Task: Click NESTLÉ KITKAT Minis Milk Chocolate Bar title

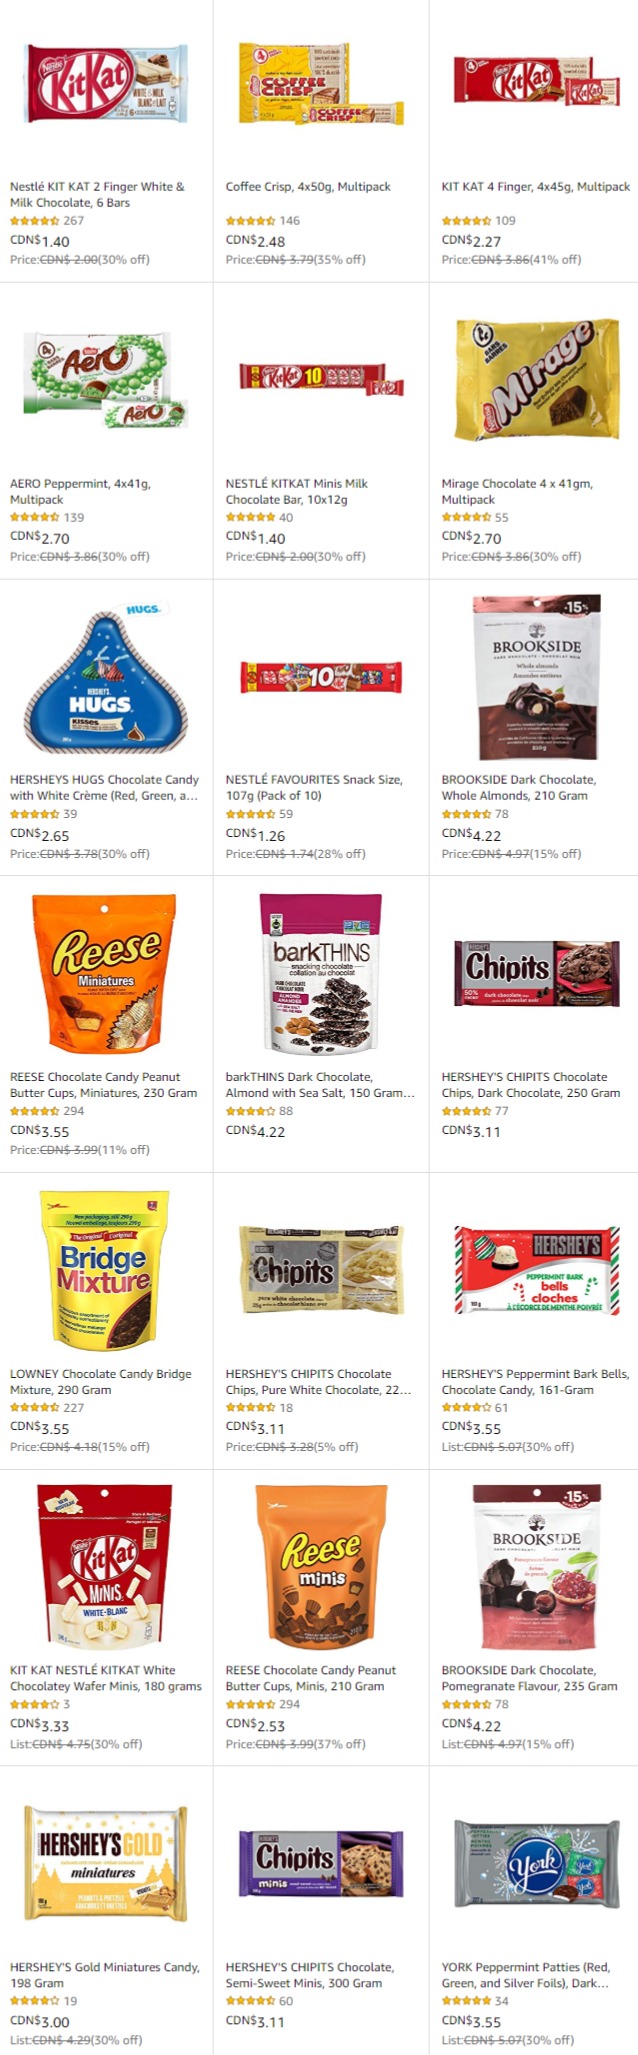Action: 297,491
